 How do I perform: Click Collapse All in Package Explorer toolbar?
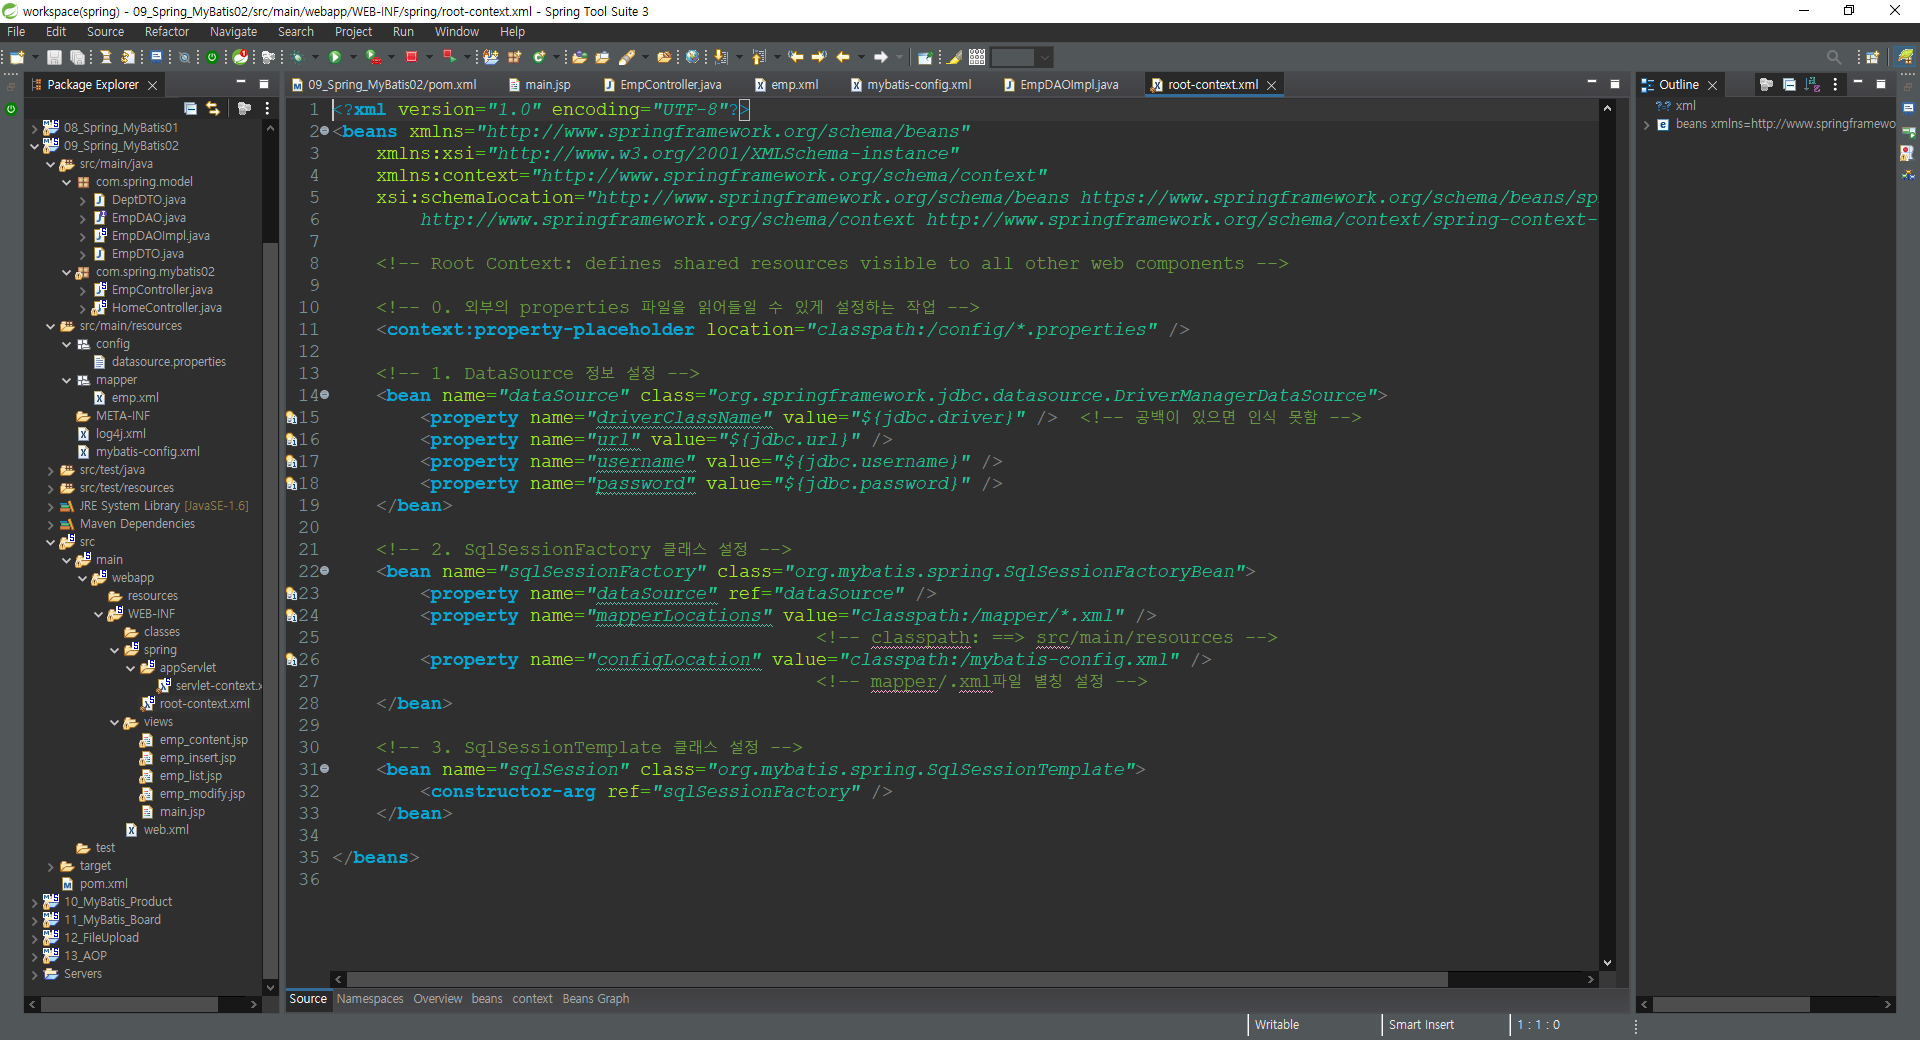coord(190,108)
